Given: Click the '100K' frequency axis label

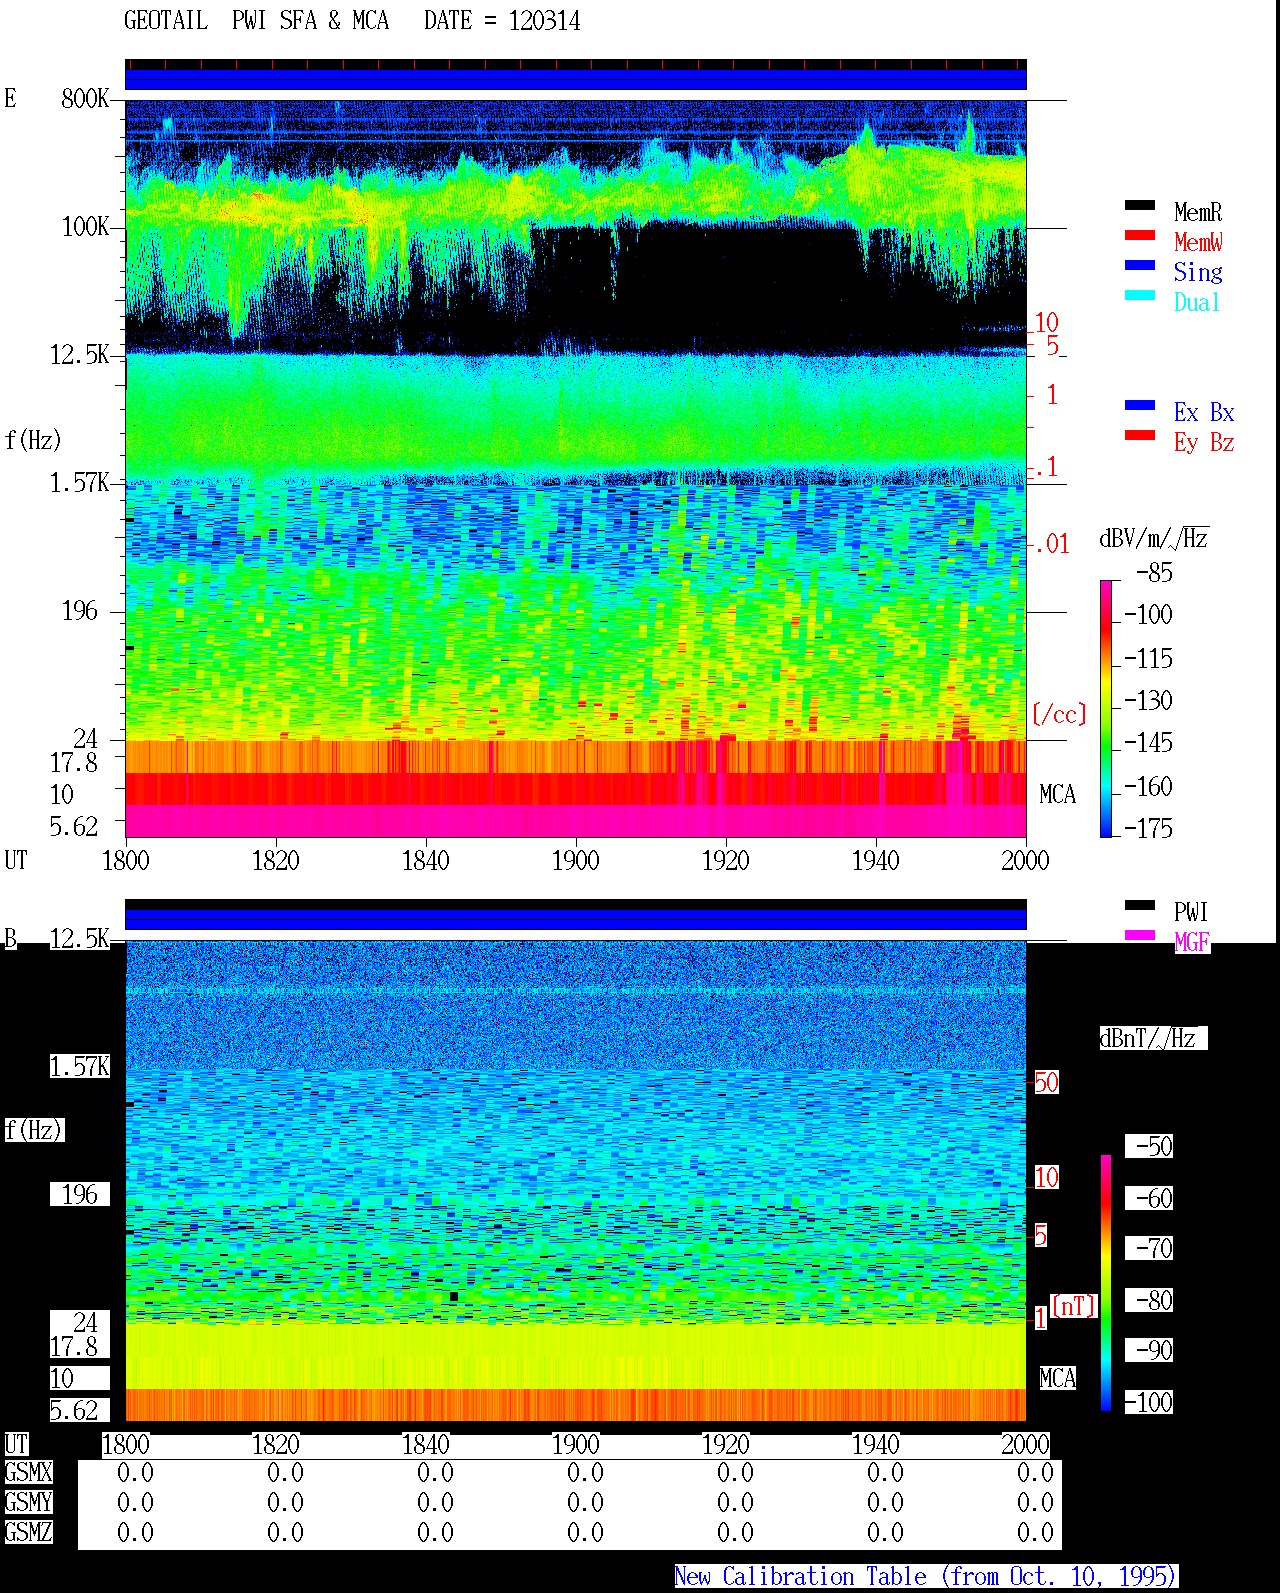Looking at the screenshot, I should pos(85,226).
